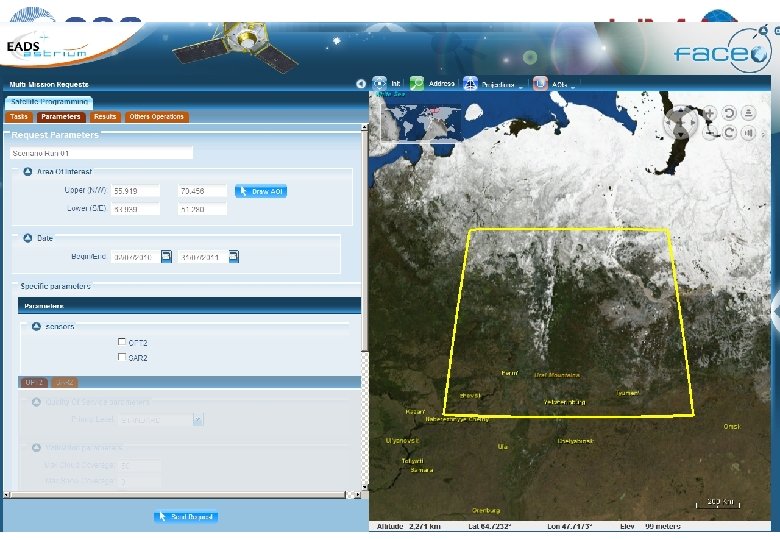Click the scroll-up arrow of parameters panel
The image size is (780, 540).
365,127
